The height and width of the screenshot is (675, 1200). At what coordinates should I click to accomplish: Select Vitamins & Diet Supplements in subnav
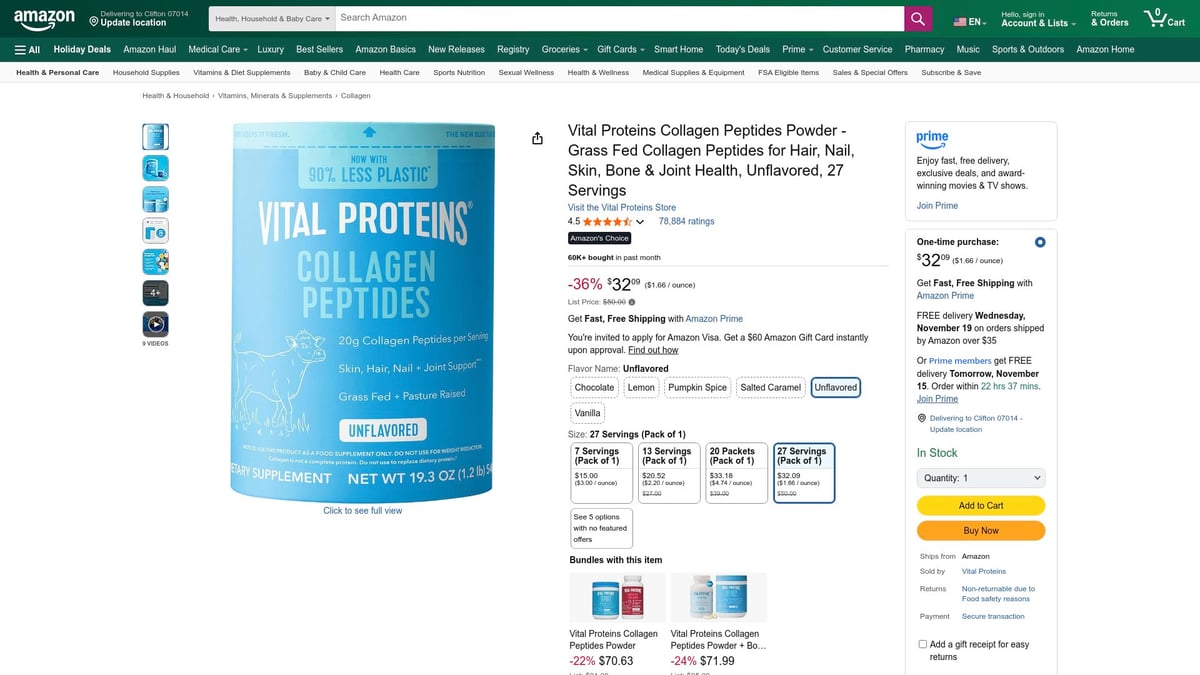[241, 72]
